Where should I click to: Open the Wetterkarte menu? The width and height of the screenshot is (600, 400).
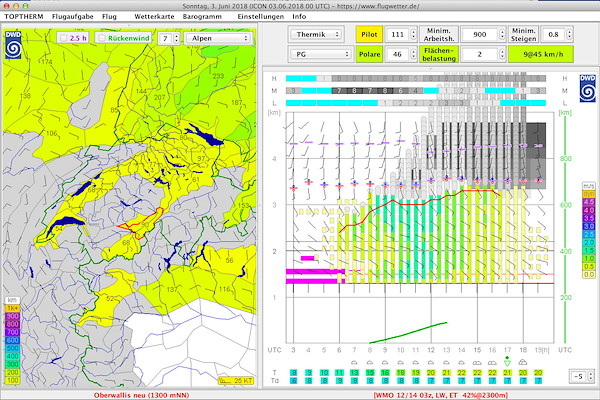point(154,16)
